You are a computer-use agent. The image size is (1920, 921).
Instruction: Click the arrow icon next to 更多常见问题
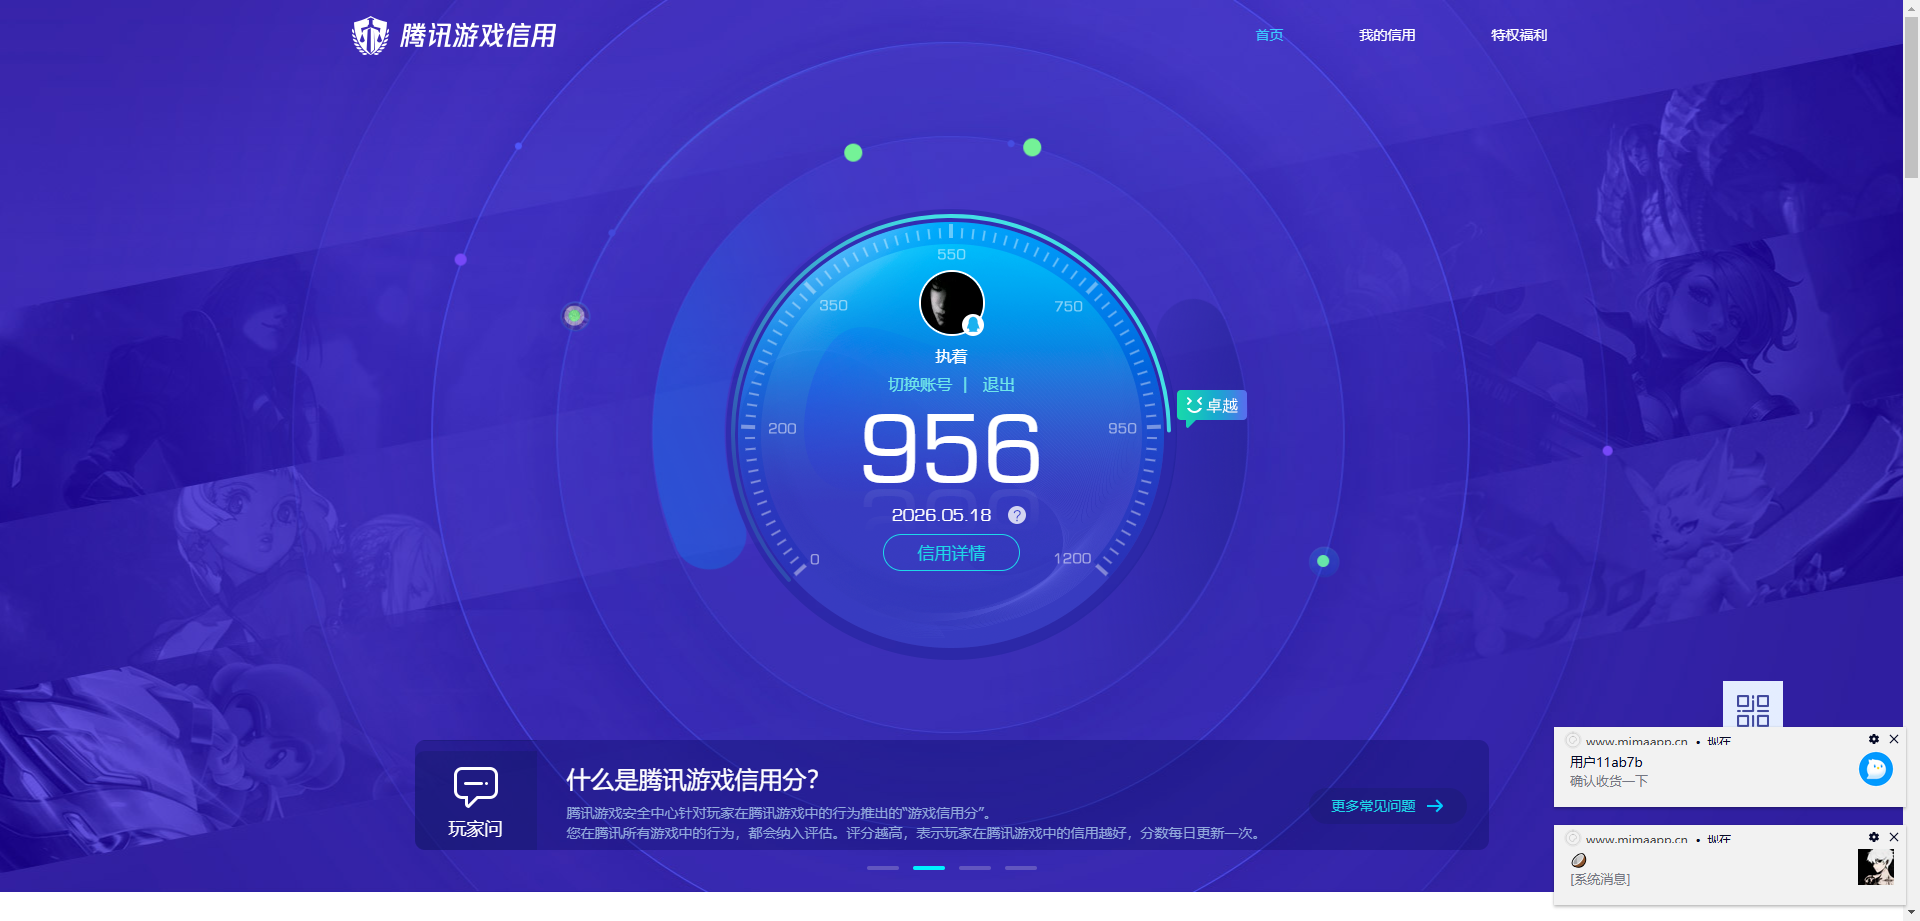click(x=1435, y=806)
